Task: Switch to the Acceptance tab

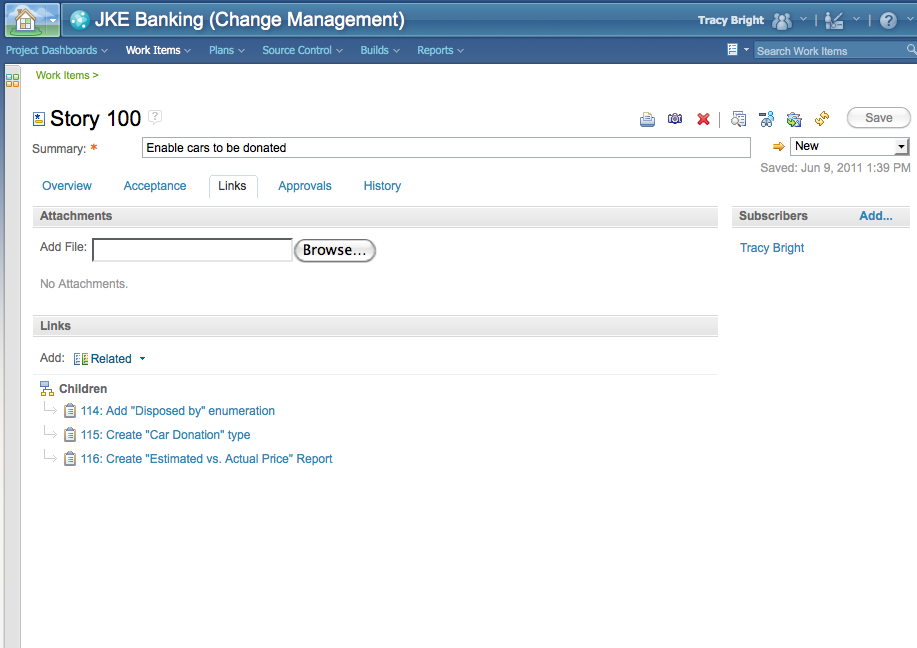Action: click(155, 186)
